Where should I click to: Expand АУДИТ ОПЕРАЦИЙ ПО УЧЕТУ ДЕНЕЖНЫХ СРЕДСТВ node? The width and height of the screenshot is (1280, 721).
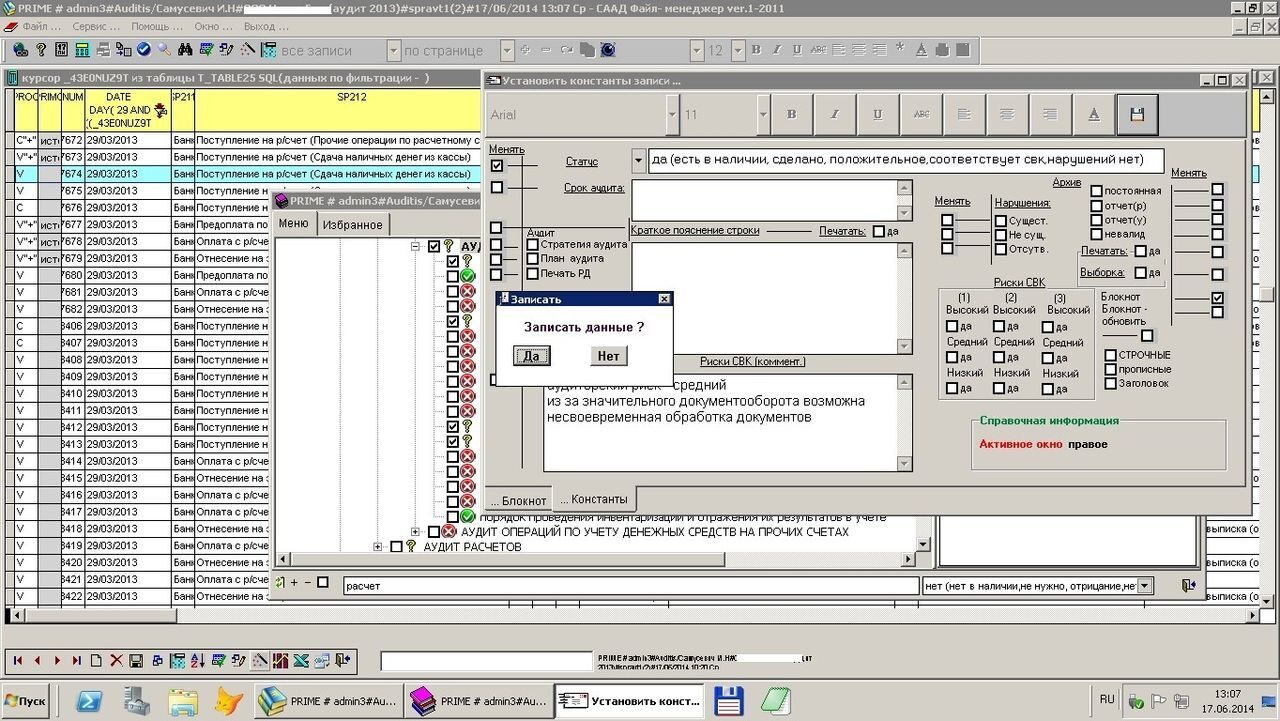coord(416,531)
